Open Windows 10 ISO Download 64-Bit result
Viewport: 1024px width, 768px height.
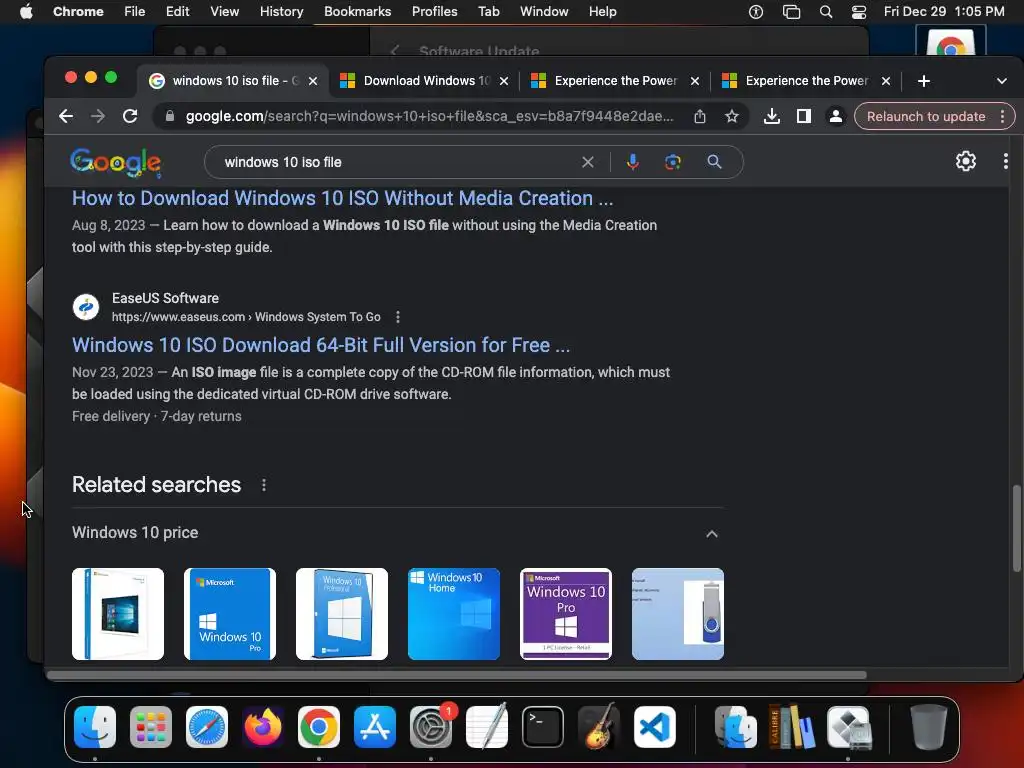(x=321, y=345)
